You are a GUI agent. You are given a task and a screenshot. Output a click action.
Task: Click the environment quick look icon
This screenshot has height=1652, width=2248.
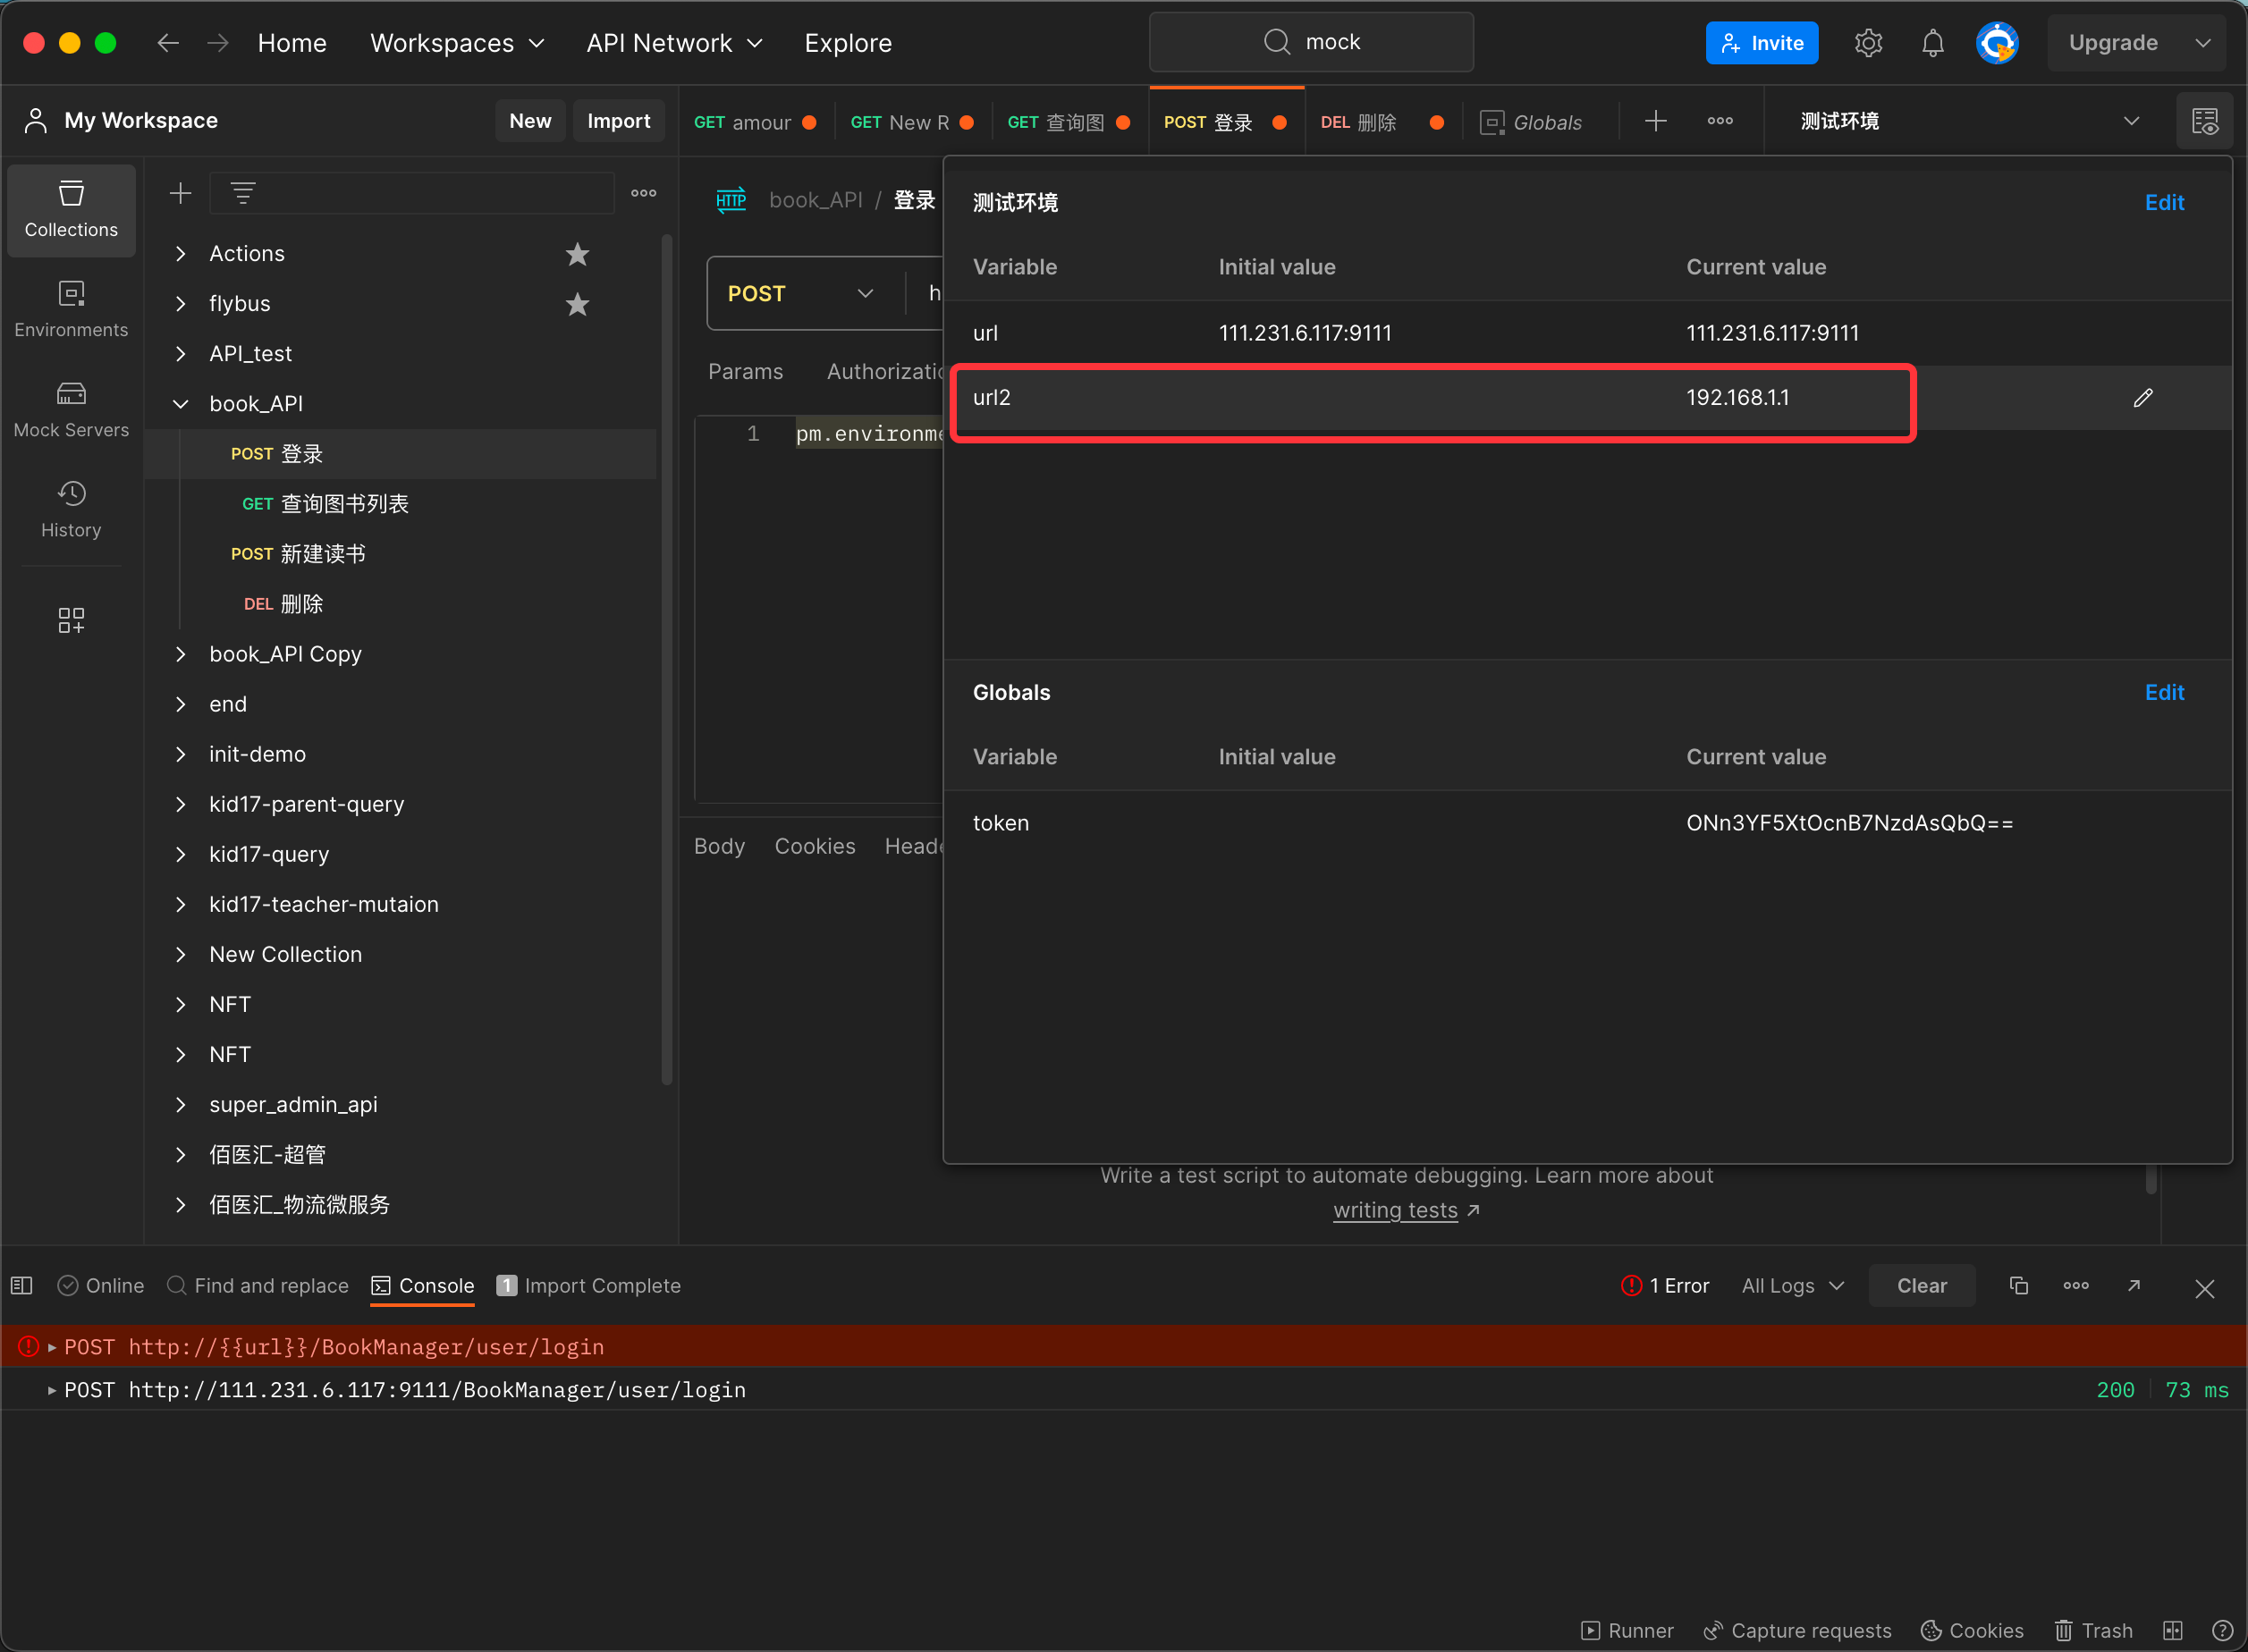2204,121
